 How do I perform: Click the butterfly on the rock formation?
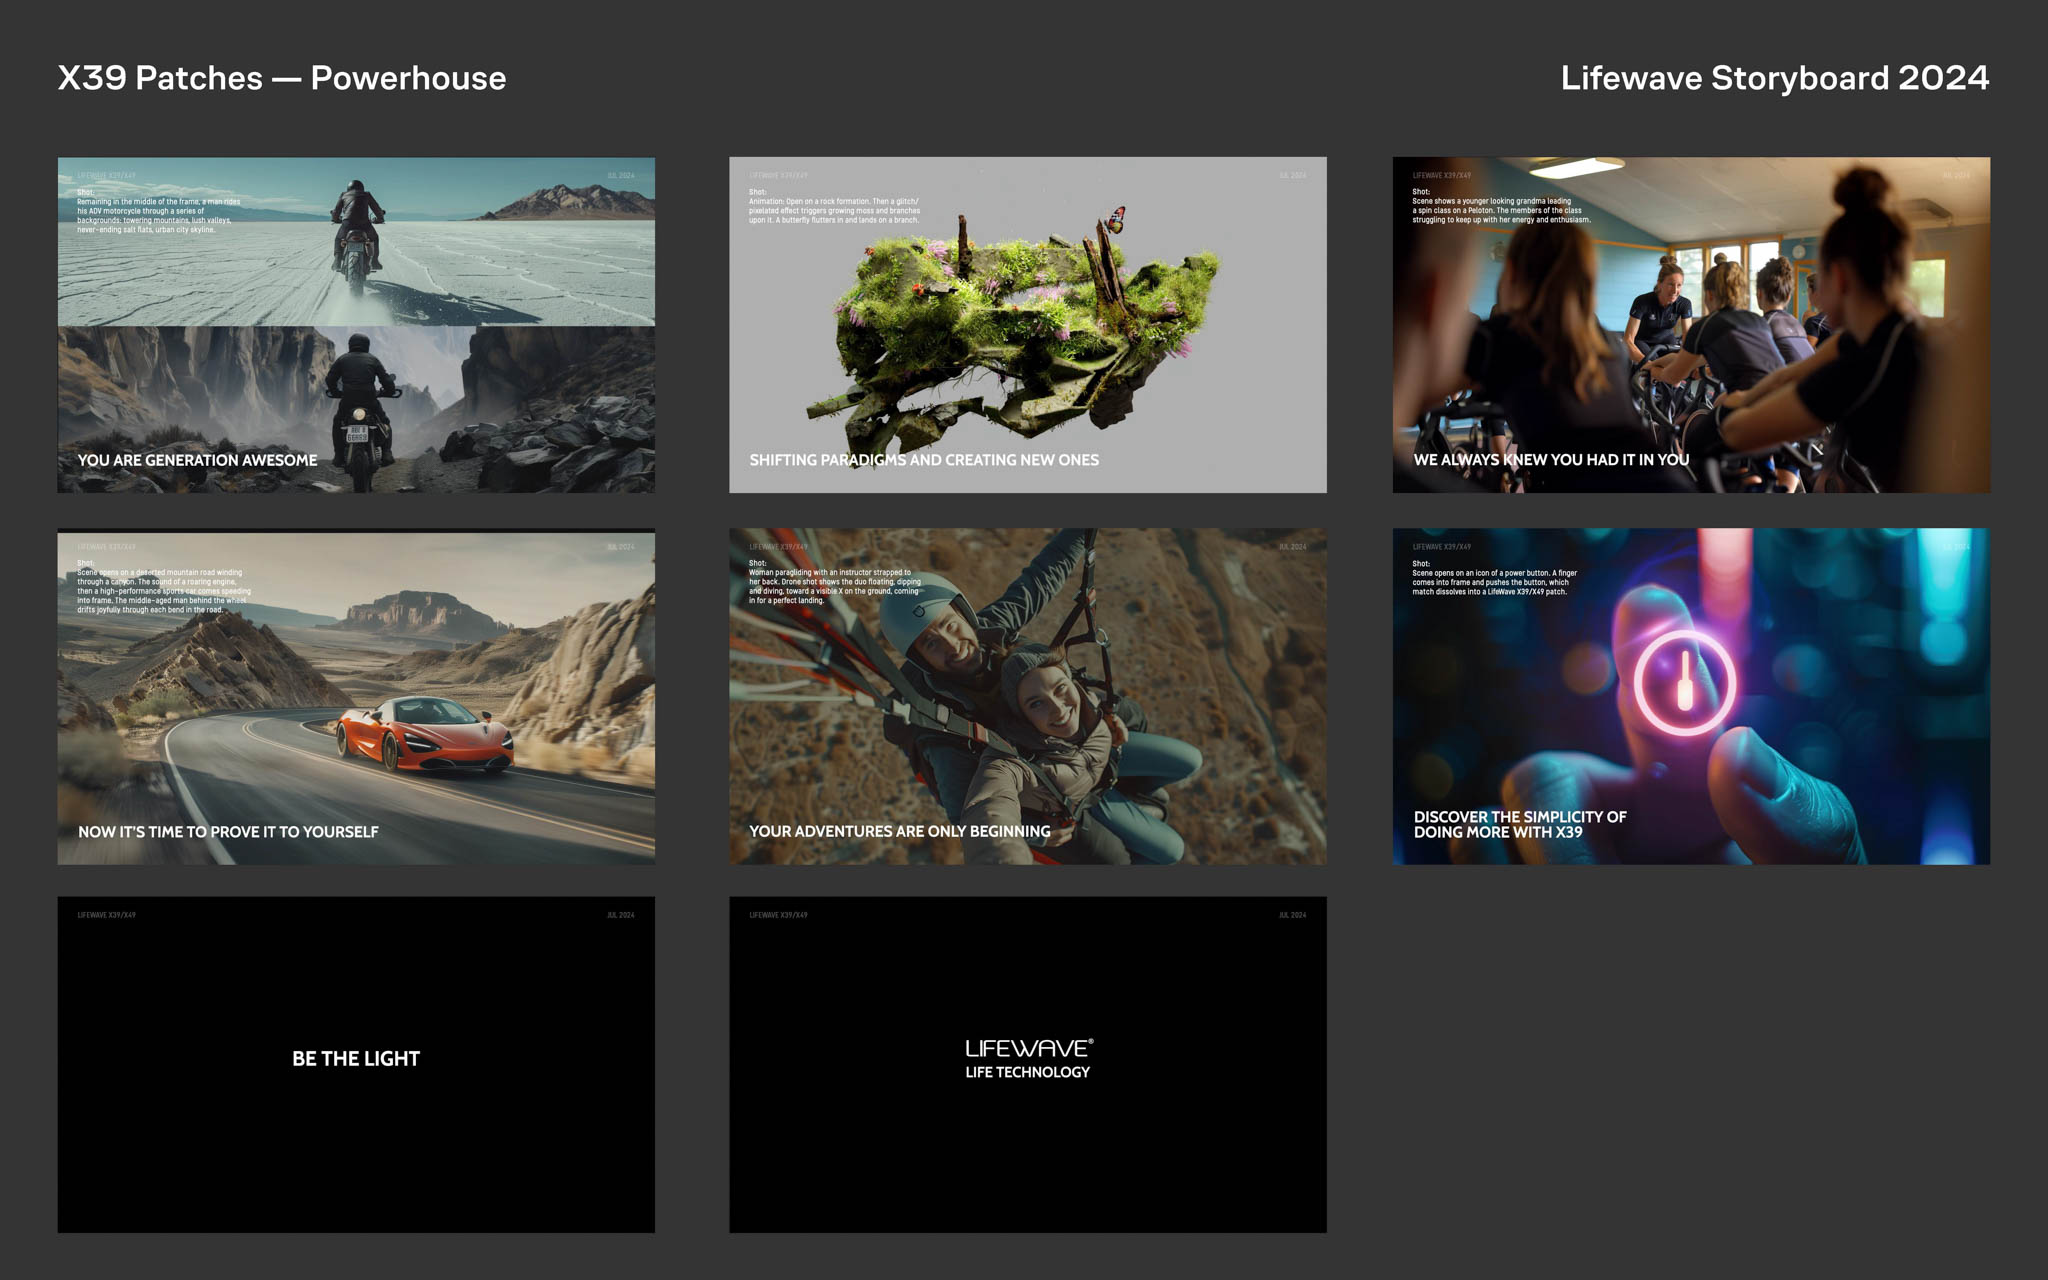click(1116, 218)
